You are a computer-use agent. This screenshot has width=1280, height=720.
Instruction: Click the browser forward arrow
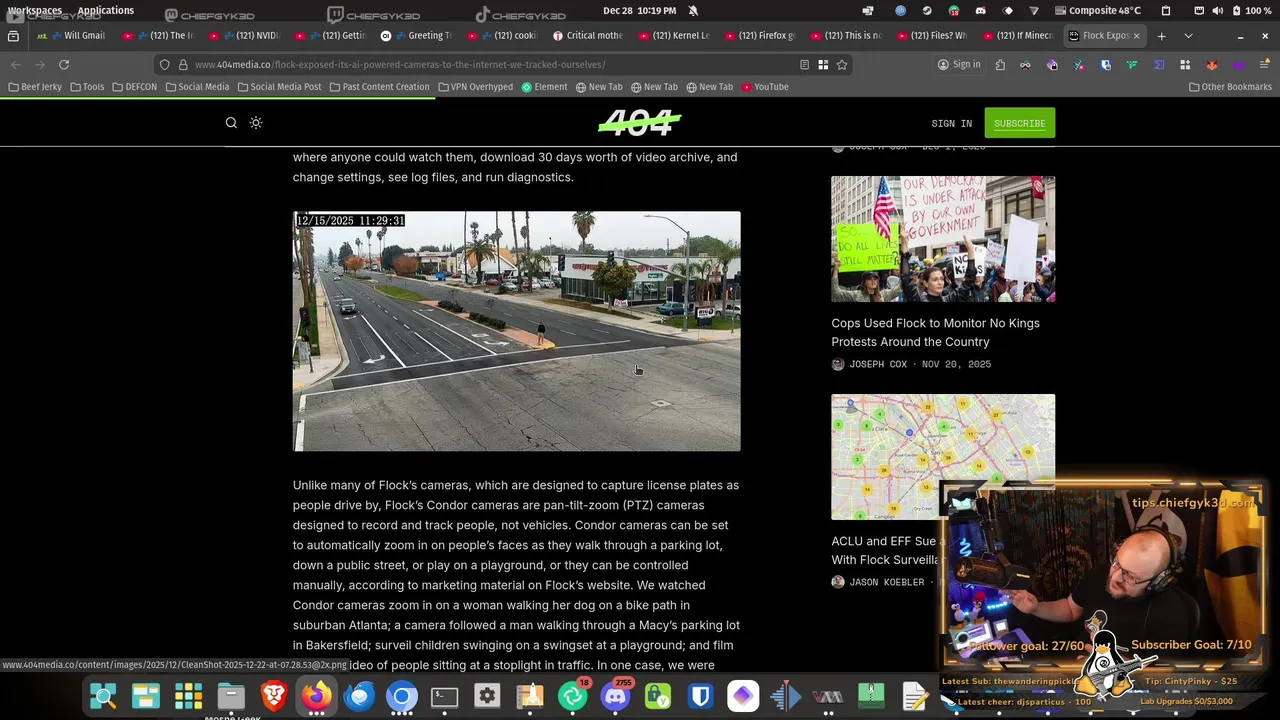(x=40, y=64)
